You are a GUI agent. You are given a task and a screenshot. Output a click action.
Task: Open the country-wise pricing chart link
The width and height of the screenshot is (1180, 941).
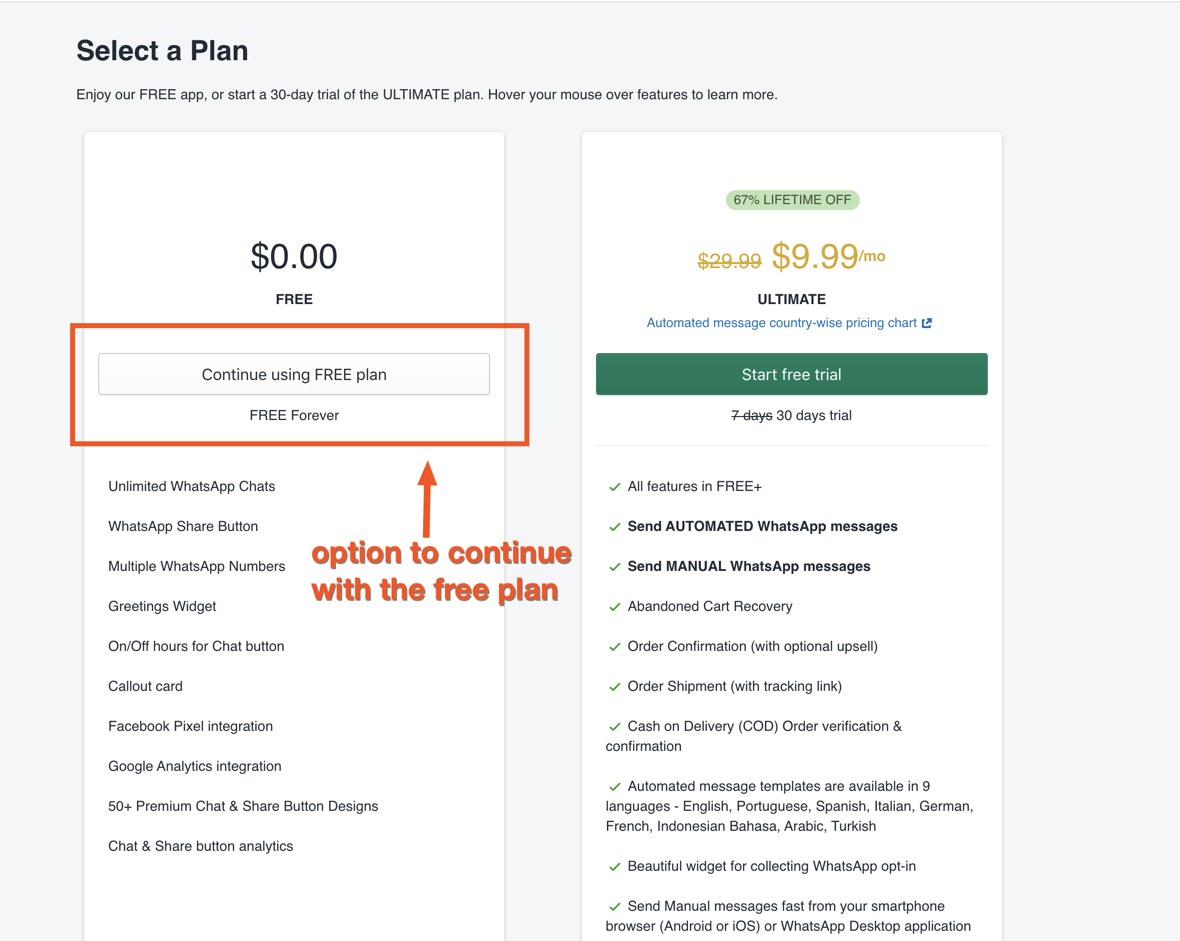pyautogui.click(x=781, y=323)
